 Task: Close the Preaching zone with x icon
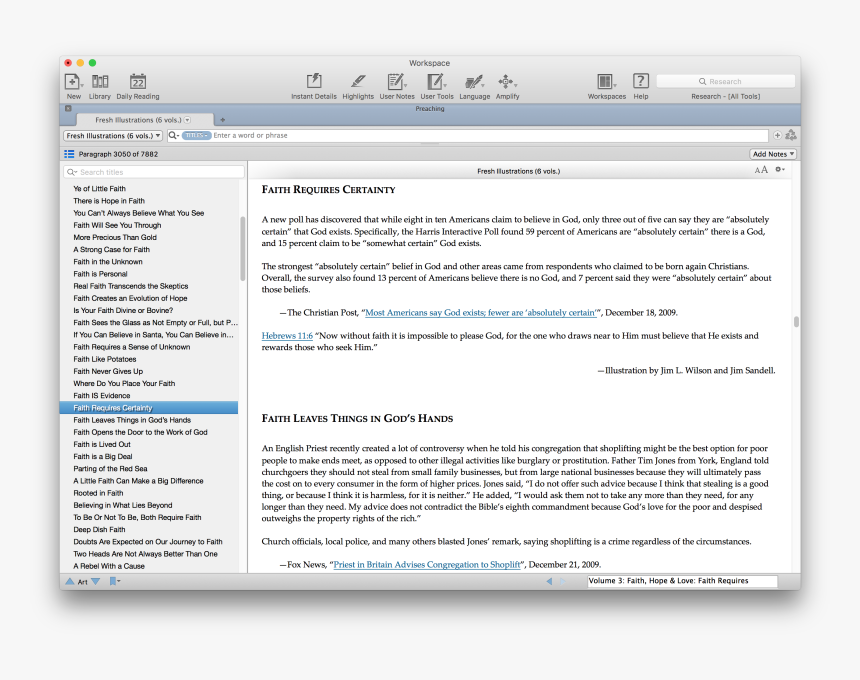(68, 108)
